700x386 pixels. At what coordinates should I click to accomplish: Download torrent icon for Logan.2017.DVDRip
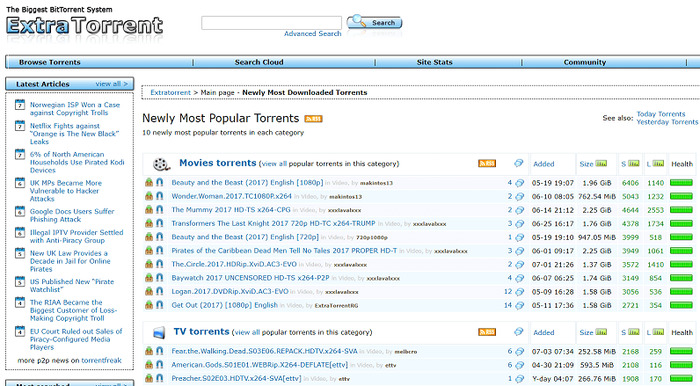(149, 291)
